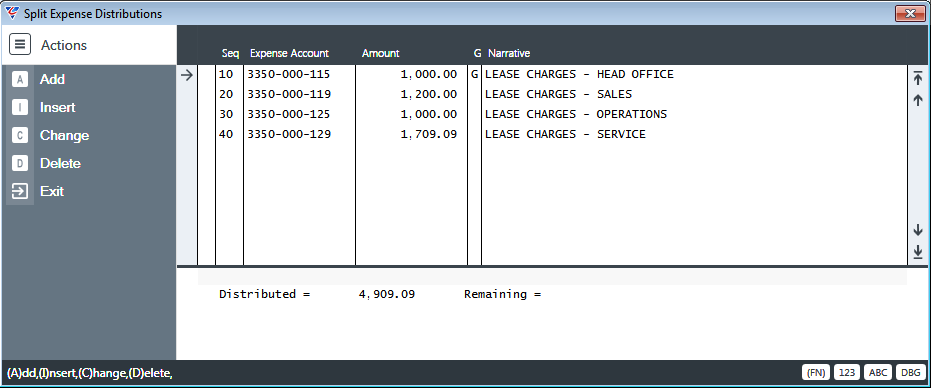The height and width of the screenshot is (388, 932).
Task: Click the row pointer arrow at sequence 10
Action: point(187,75)
